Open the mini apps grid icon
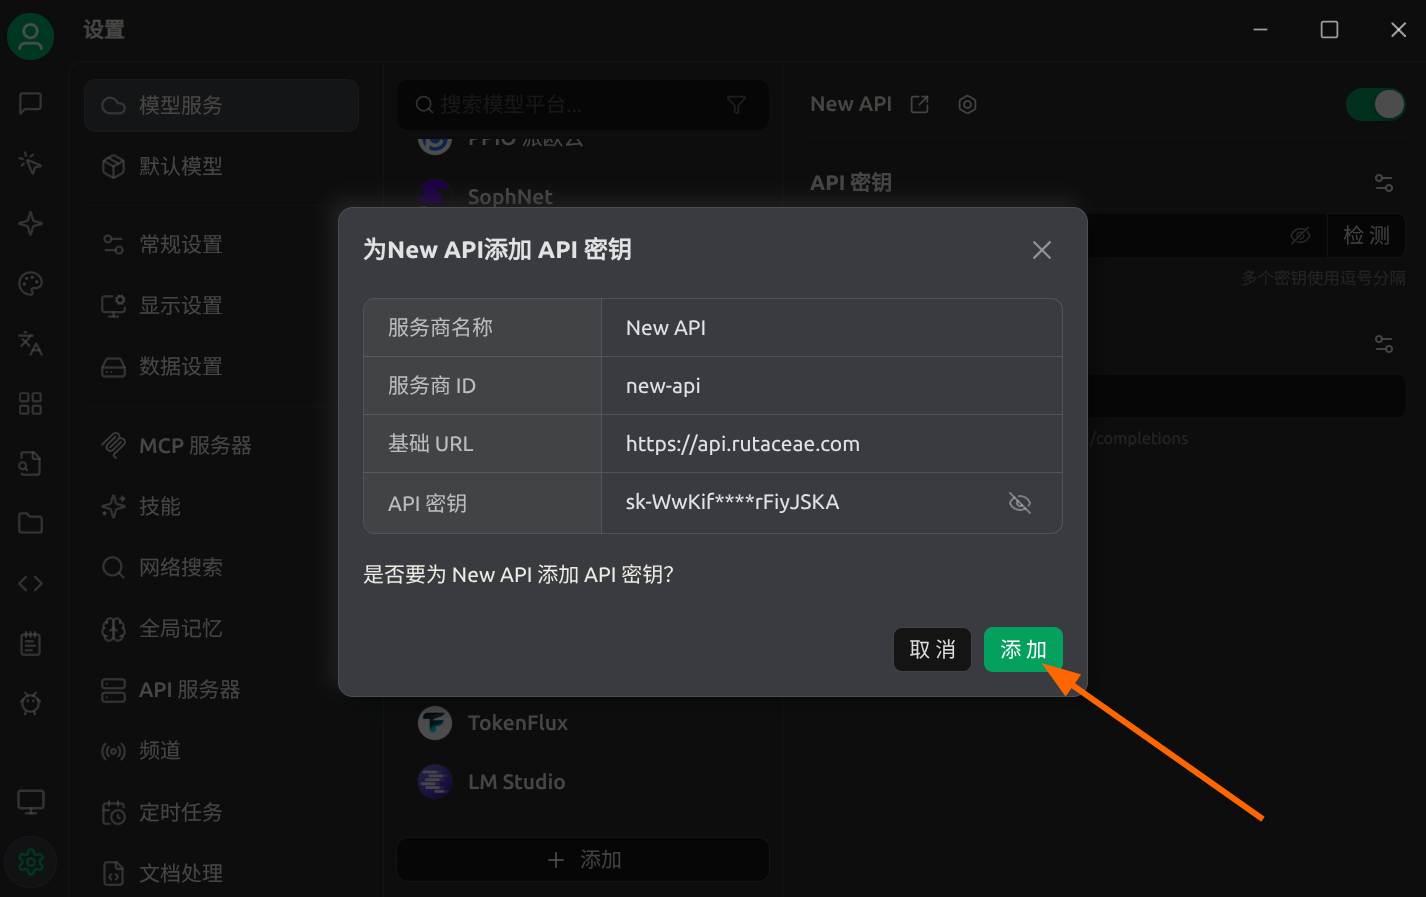Viewport: 1426px width, 897px height. click(30, 403)
